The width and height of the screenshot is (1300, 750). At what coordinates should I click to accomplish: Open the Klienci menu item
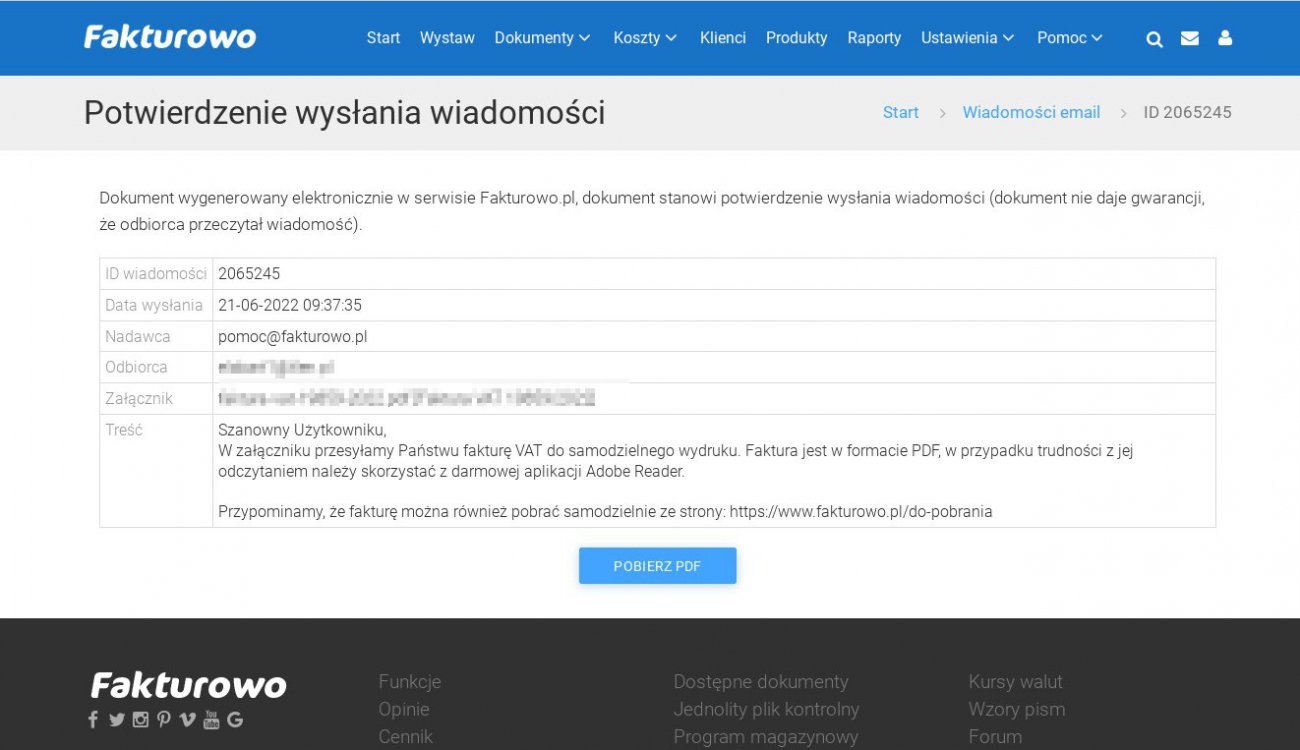click(x=723, y=38)
